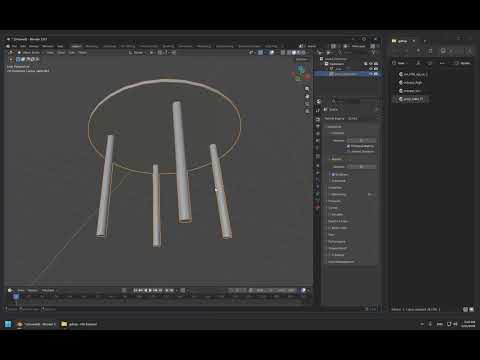Toggle eye icon of highlighted outliner object
Viewport: 480px width, 360px height.
371,74
